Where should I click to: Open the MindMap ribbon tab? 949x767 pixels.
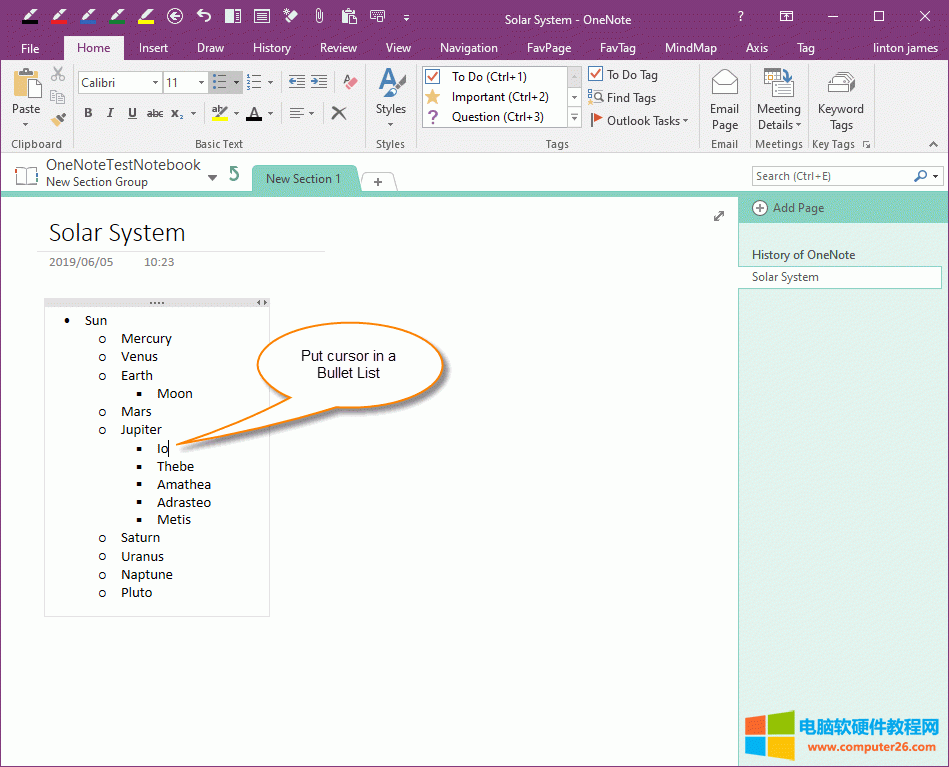690,47
